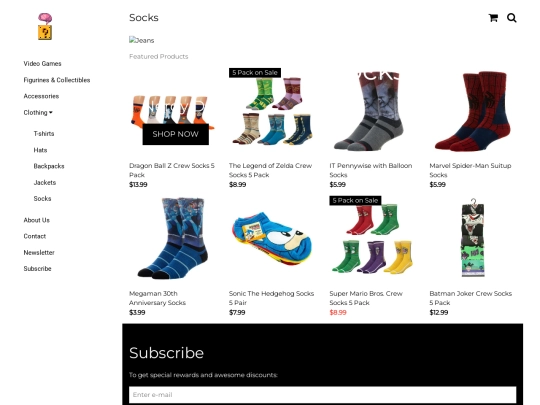
Task: Select Accessories in sidebar
Action: point(41,96)
